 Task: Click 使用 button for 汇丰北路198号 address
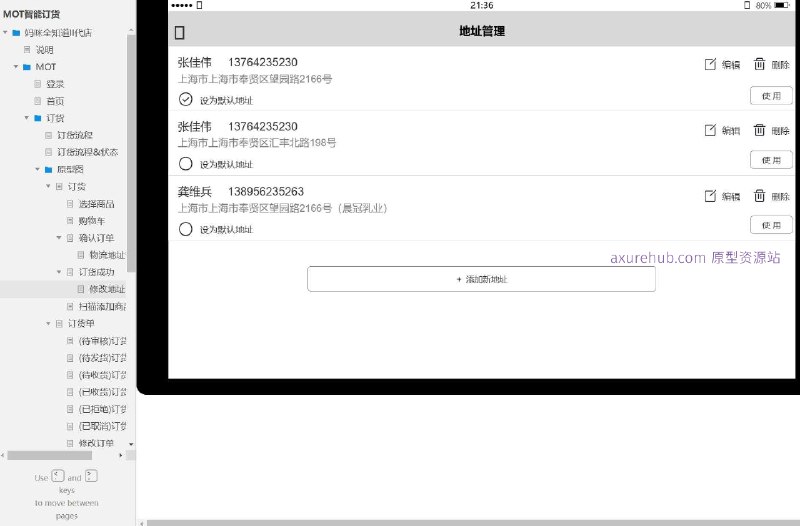tap(771, 160)
